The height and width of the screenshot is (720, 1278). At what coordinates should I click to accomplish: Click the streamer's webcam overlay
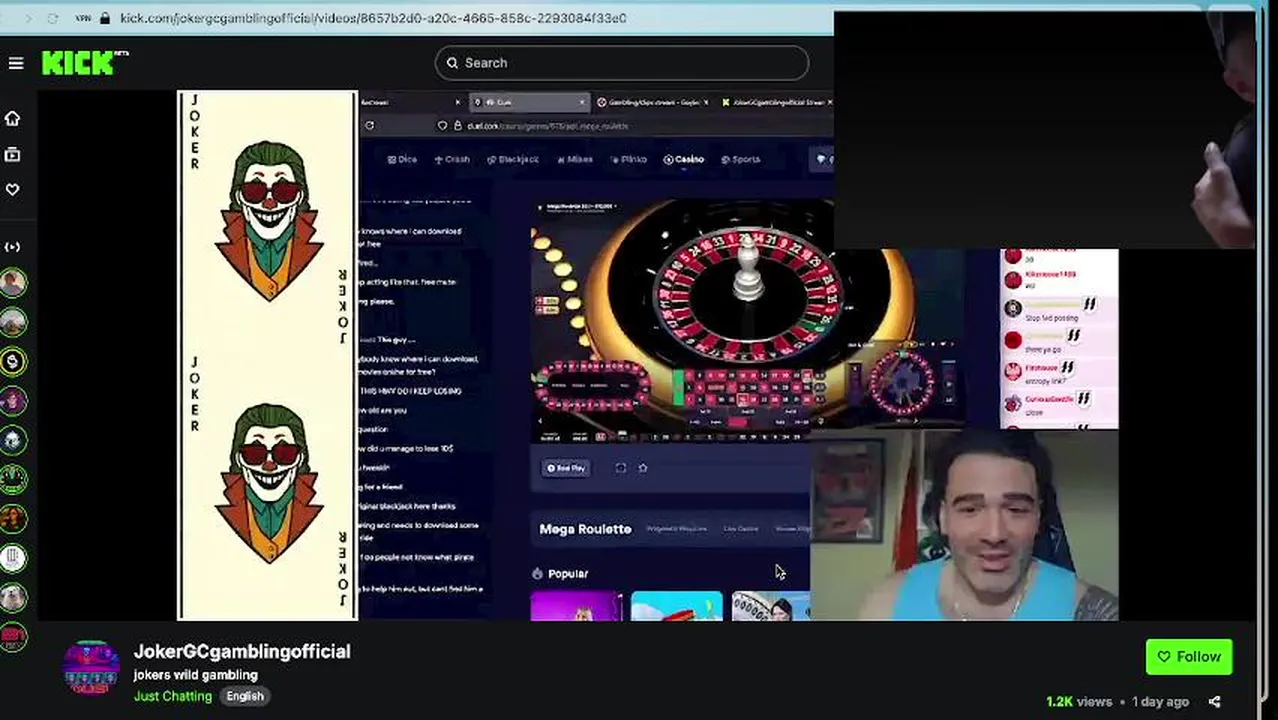click(x=965, y=526)
